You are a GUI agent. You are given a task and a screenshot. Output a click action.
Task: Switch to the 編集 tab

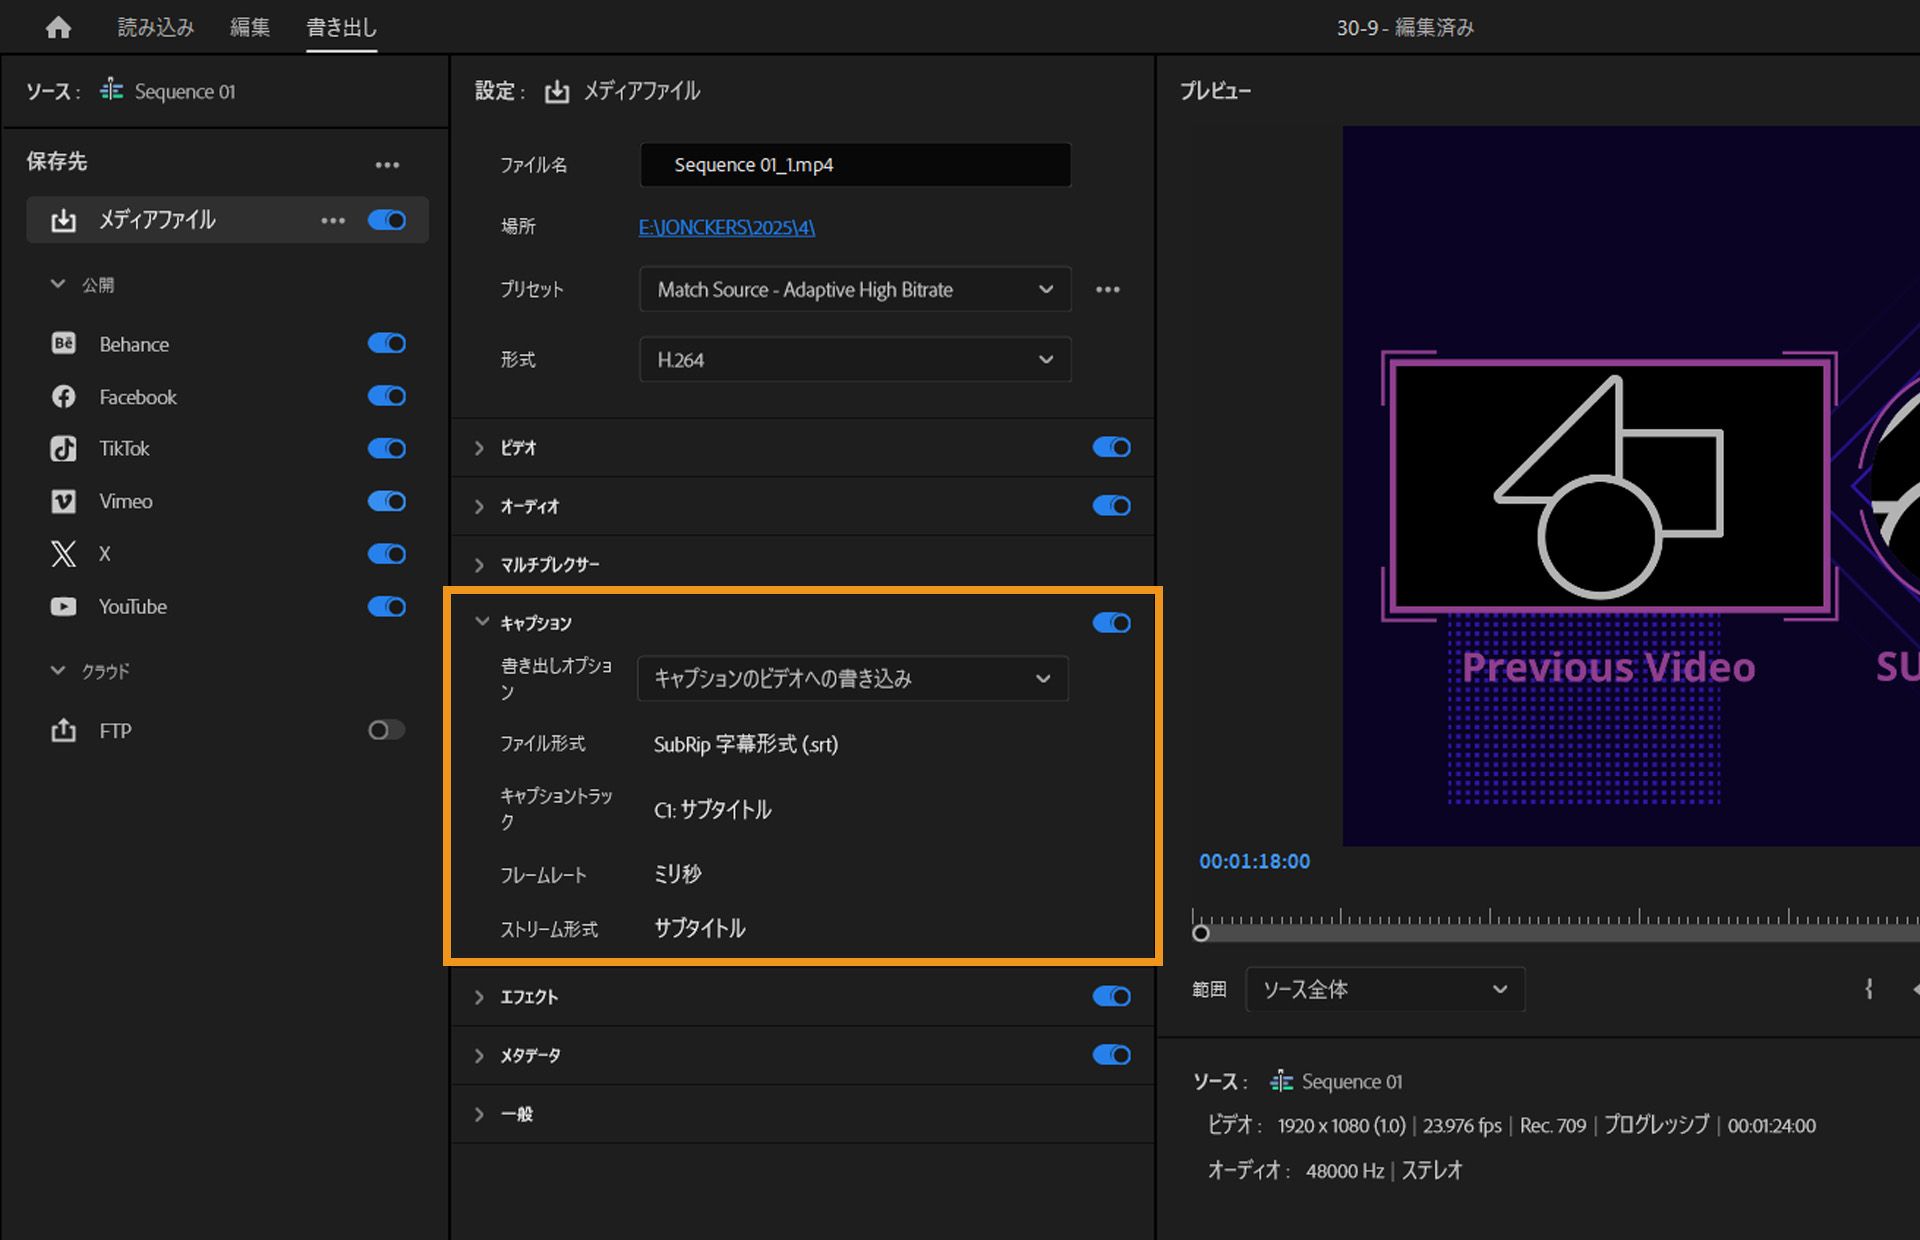pyautogui.click(x=248, y=27)
